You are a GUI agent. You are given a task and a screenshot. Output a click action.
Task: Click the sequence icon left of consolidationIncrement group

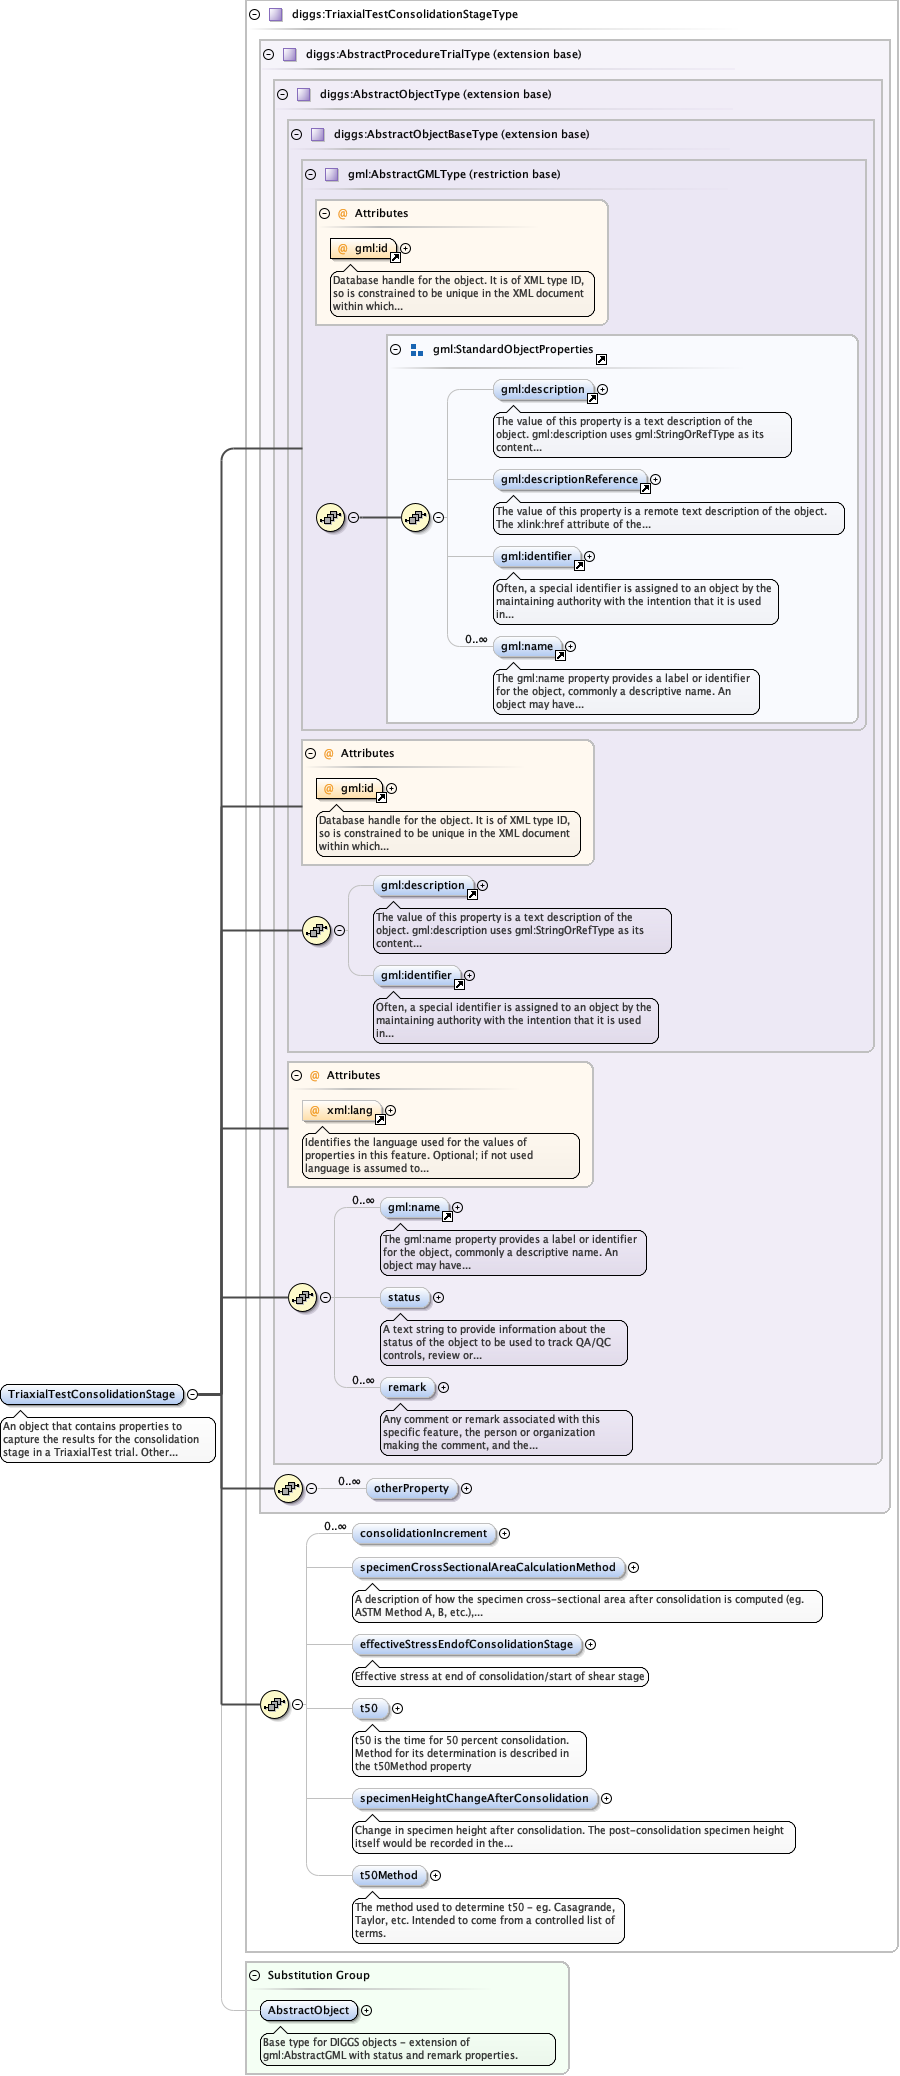274,1704
